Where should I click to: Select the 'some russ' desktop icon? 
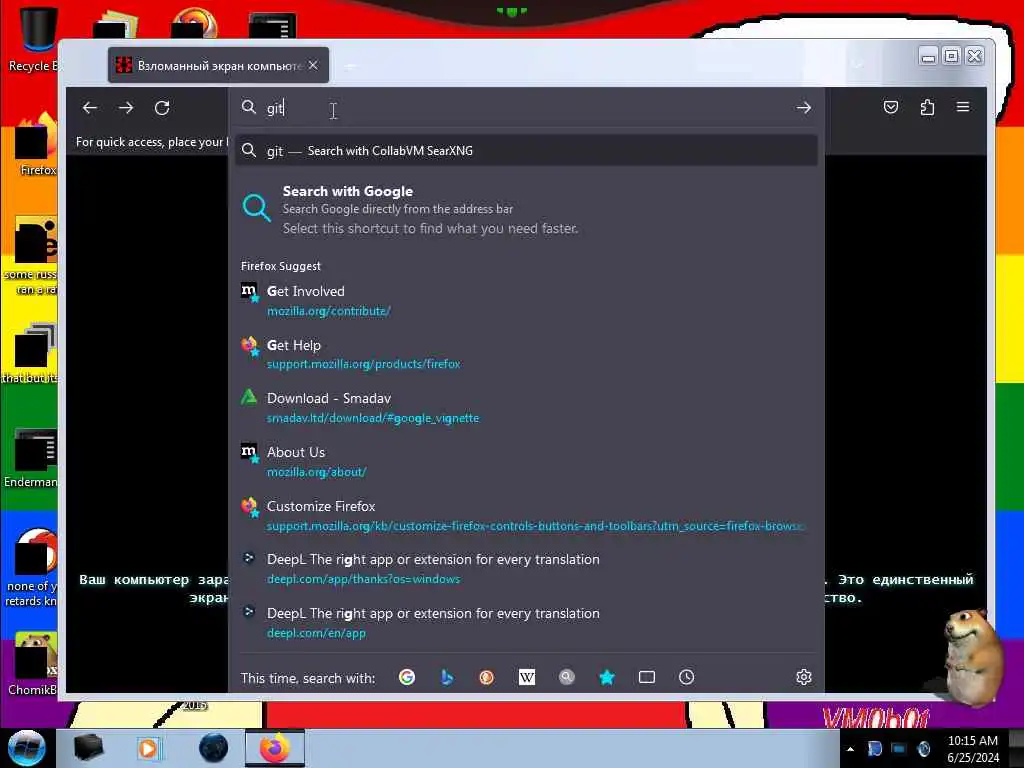[33, 255]
